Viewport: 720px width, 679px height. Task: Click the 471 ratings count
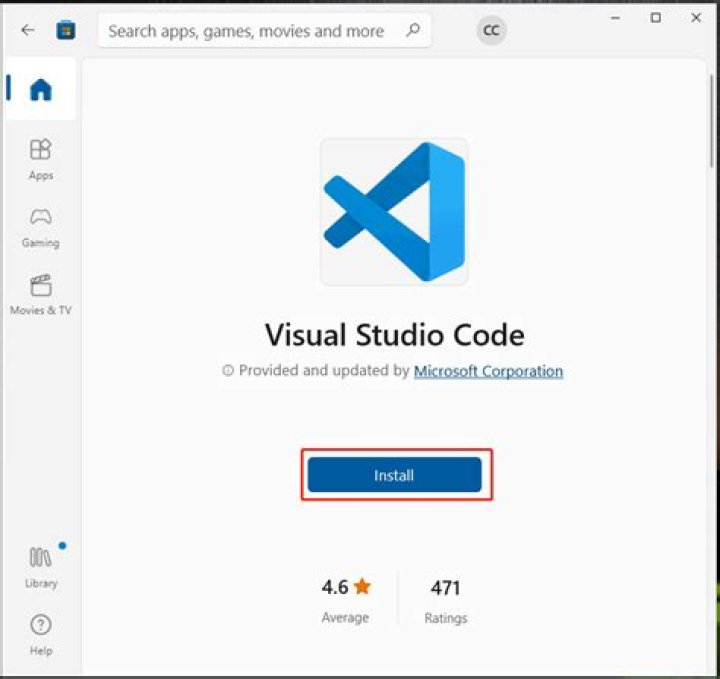coord(445,588)
